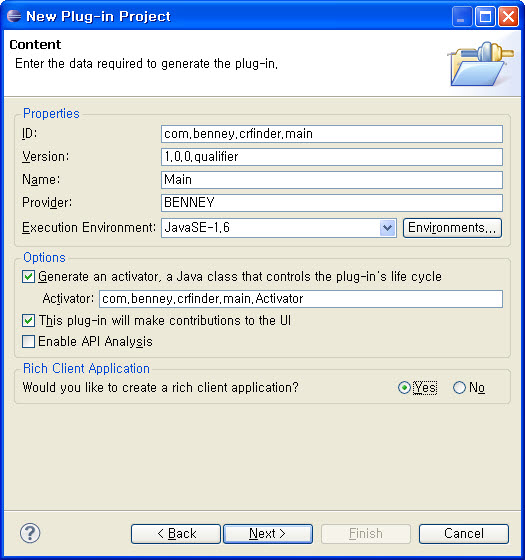
Task: Edit the Name field containing Main
Action: point(332,180)
